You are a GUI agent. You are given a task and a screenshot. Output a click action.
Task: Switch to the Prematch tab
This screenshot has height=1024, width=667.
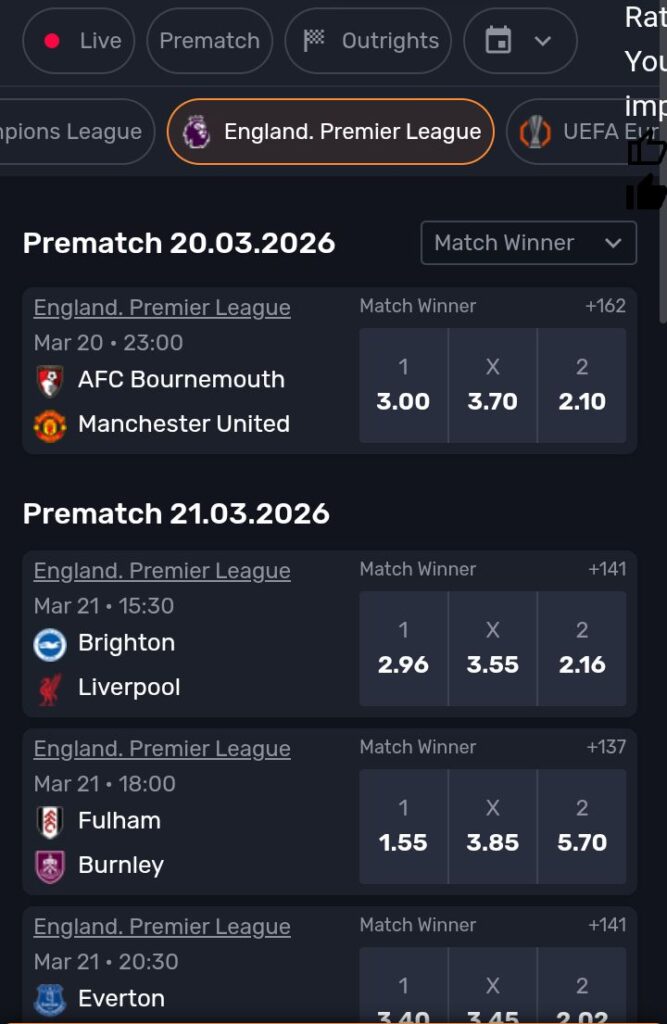pyautogui.click(x=209, y=41)
